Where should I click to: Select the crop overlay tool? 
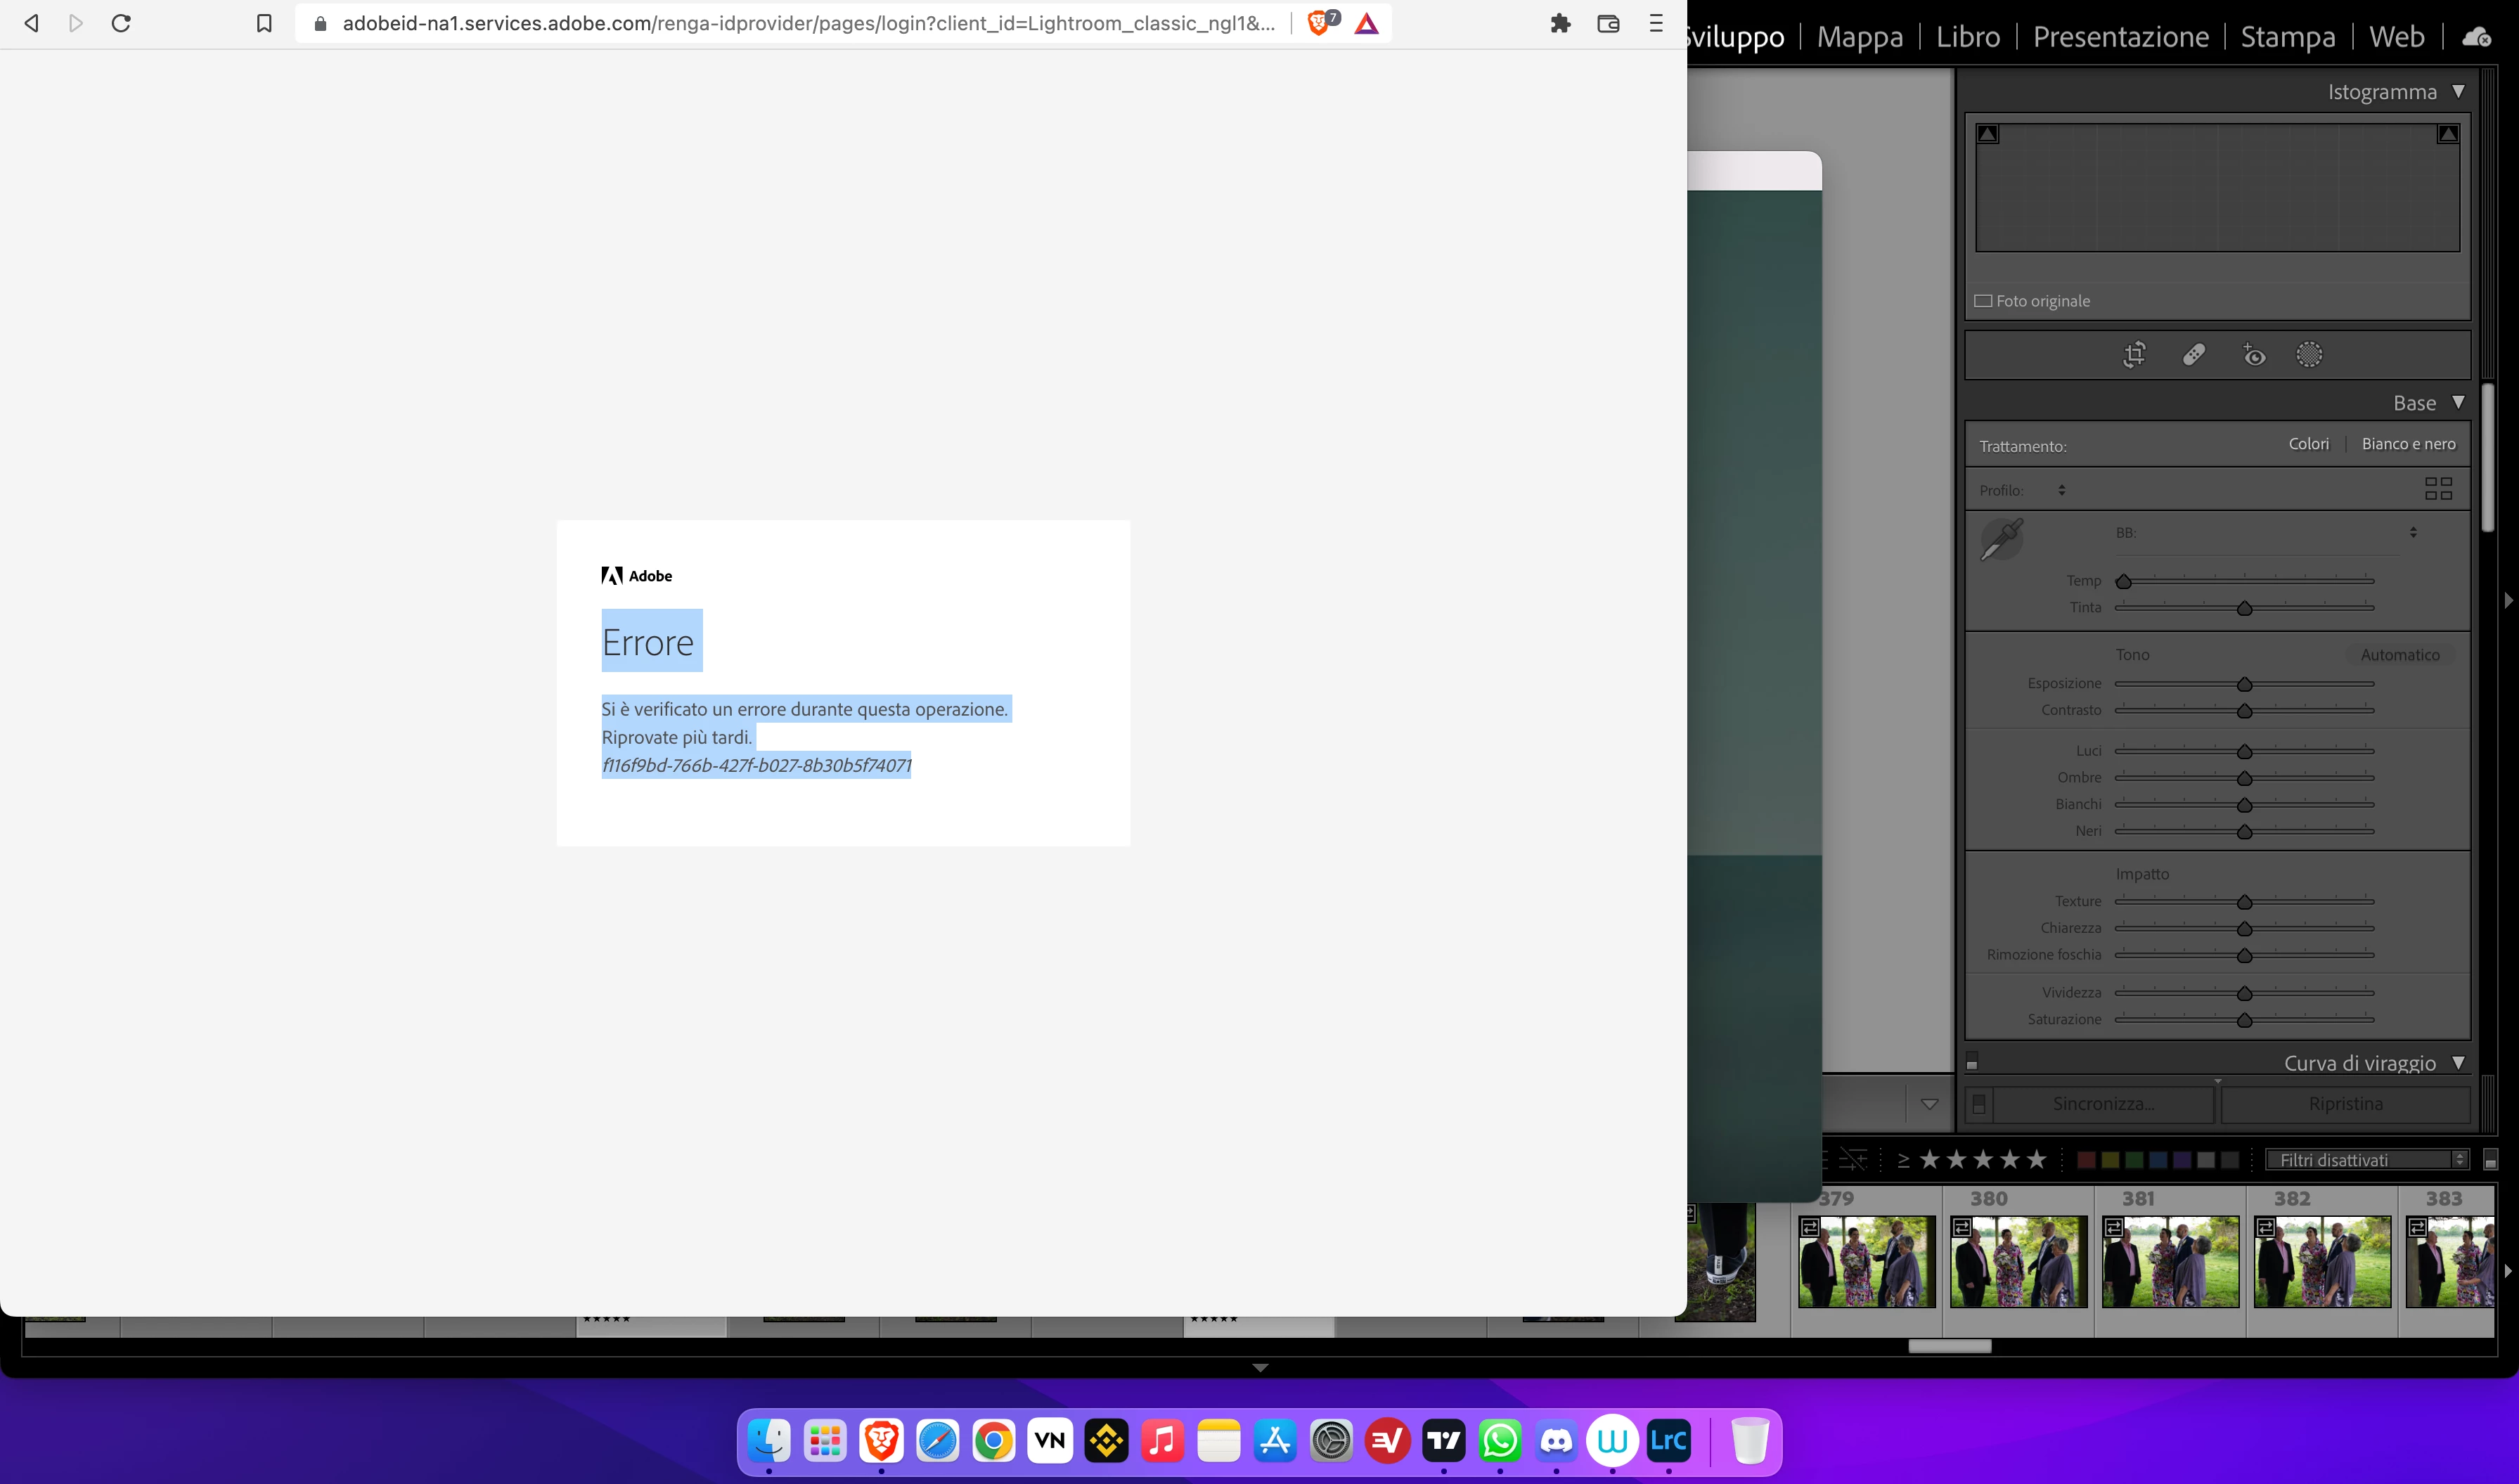pos(2134,355)
